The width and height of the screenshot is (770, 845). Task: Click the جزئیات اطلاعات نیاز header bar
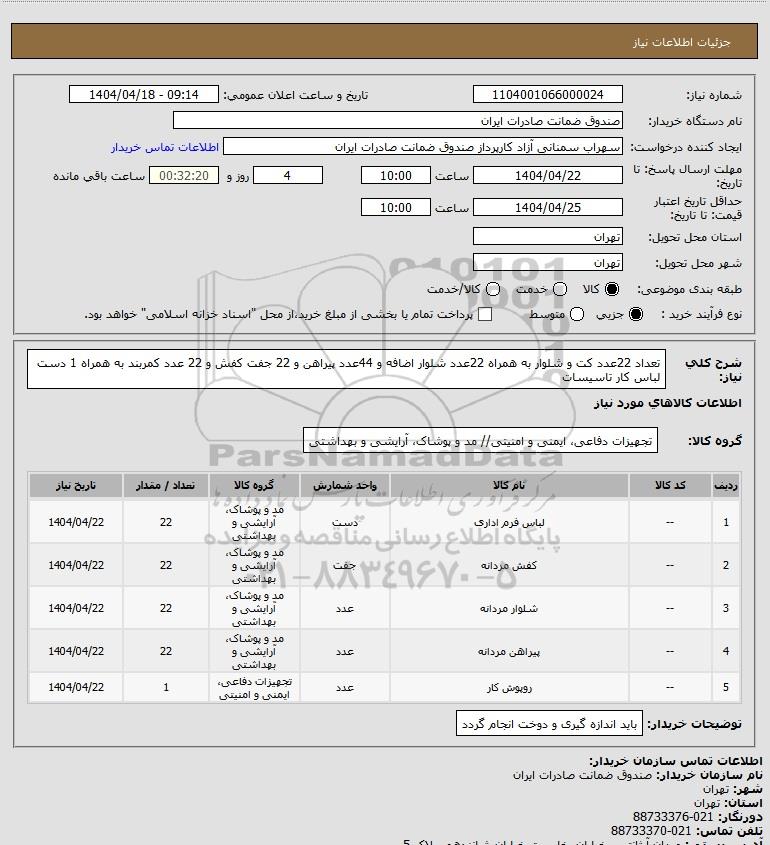(384, 41)
